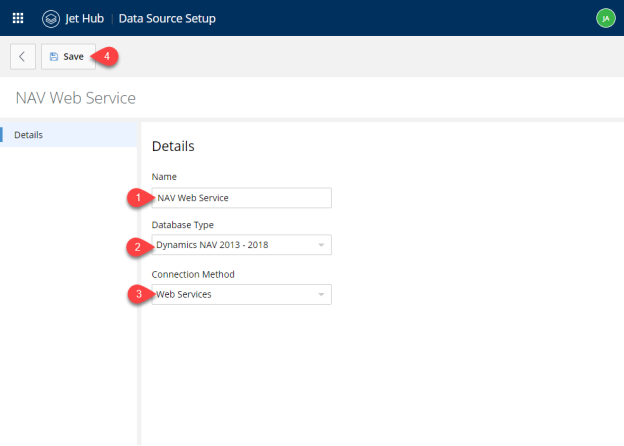
Task: Click the Connection Method dropdown arrow
Action: click(321, 295)
